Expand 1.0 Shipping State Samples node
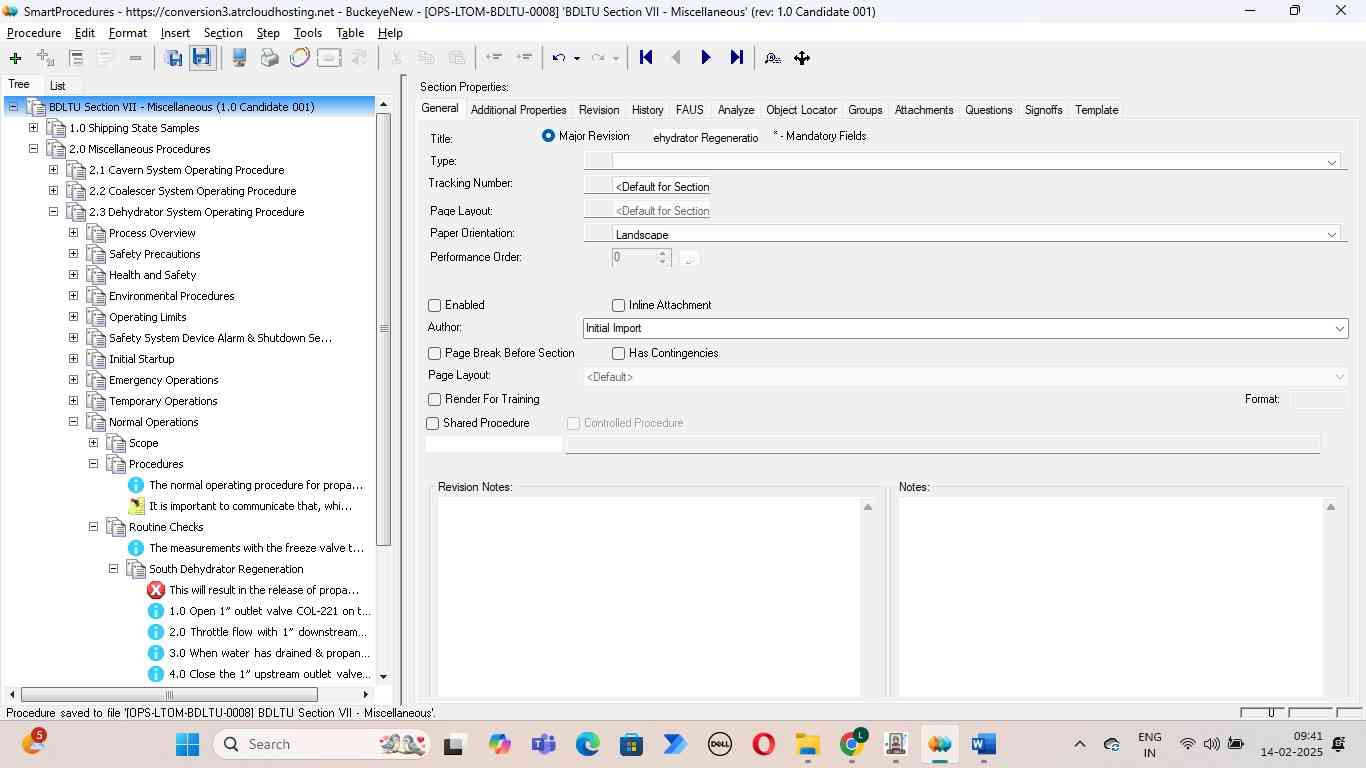Viewport: 1366px width, 768px height. coord(33,128)
